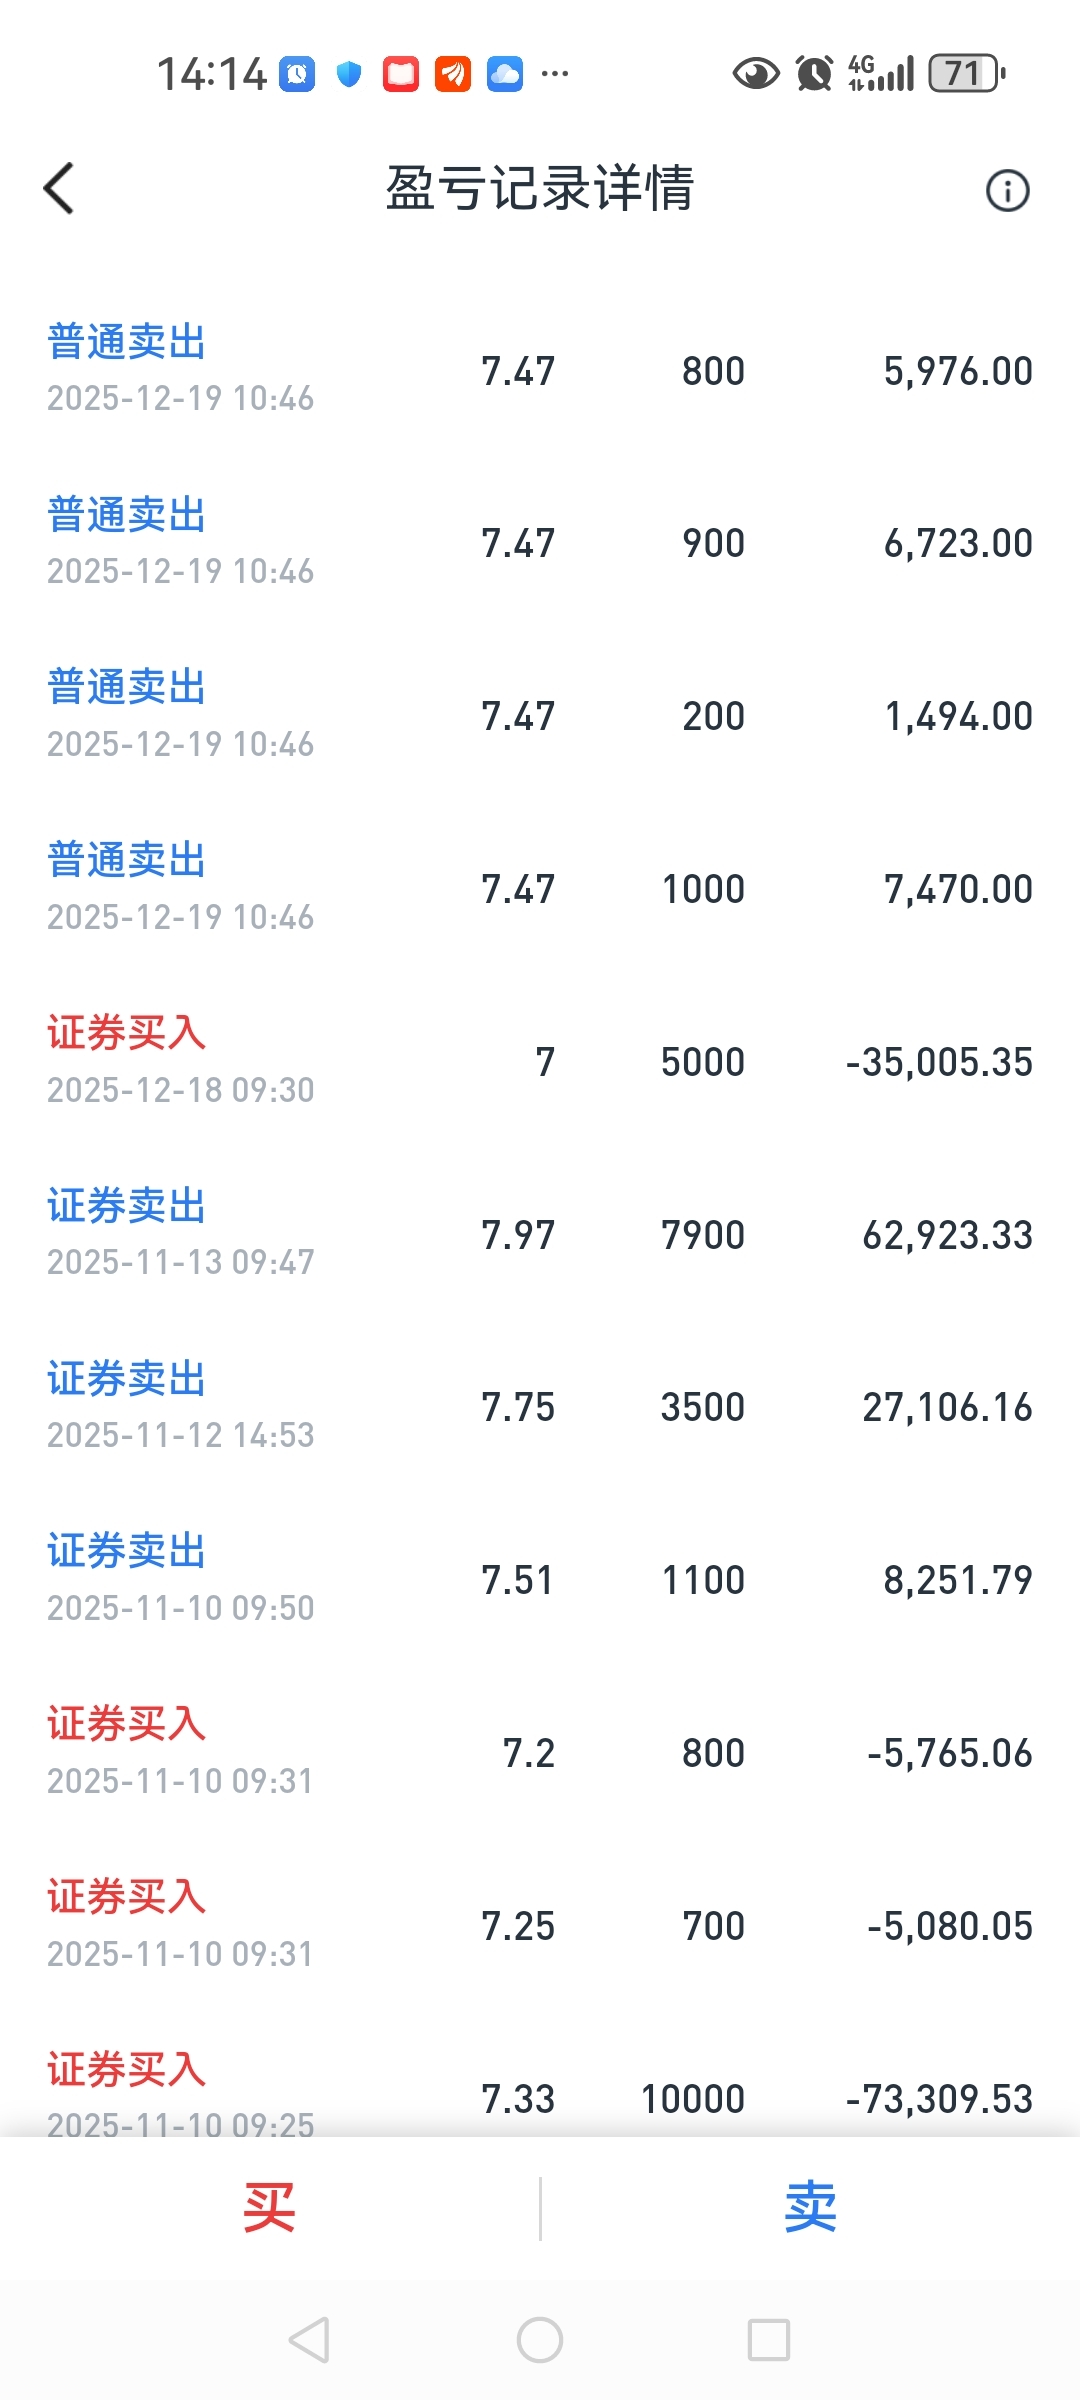Viewport: 1080px width, 2400px height.
Task: Tap the muted alarm status icon
Action: (x=814, y=73)
